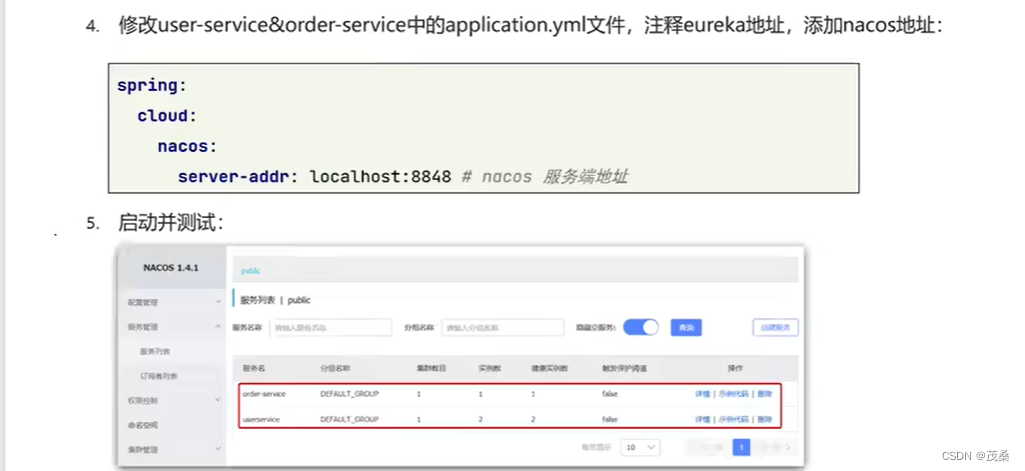The width and height of the screenshot is (1025, 471).
Task: Click the userservice name cell
Action: 261,419
